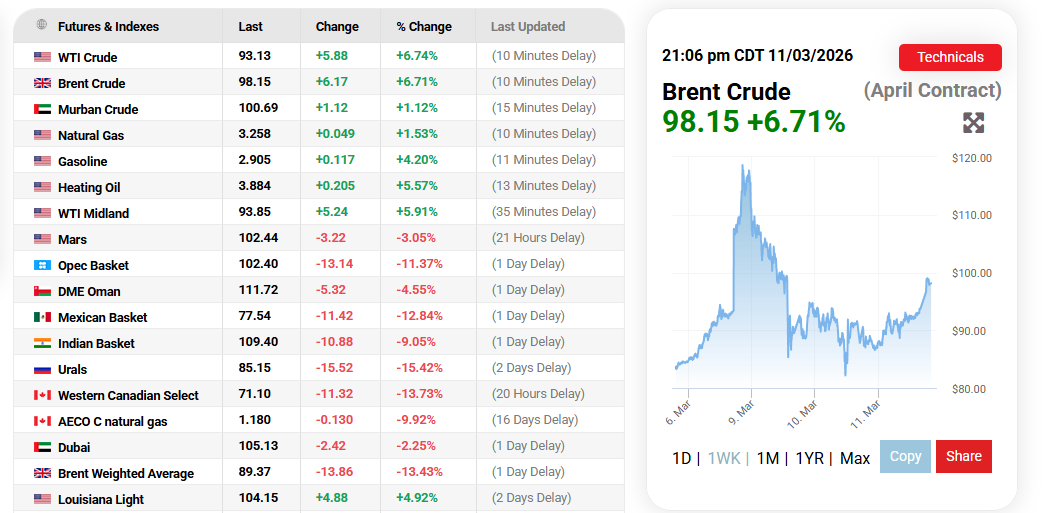Viewport: 1043px width, 513px height.
Task: Click the globe icon beside Futures & Indexes
Action: pyautogui.click(x=41, y=25)
